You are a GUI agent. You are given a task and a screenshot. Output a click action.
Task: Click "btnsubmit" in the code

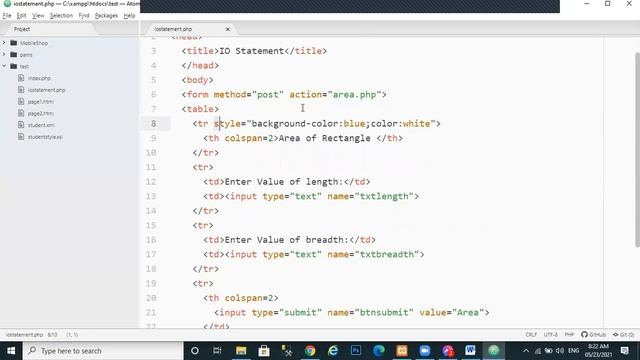click(x=384, y=313)
